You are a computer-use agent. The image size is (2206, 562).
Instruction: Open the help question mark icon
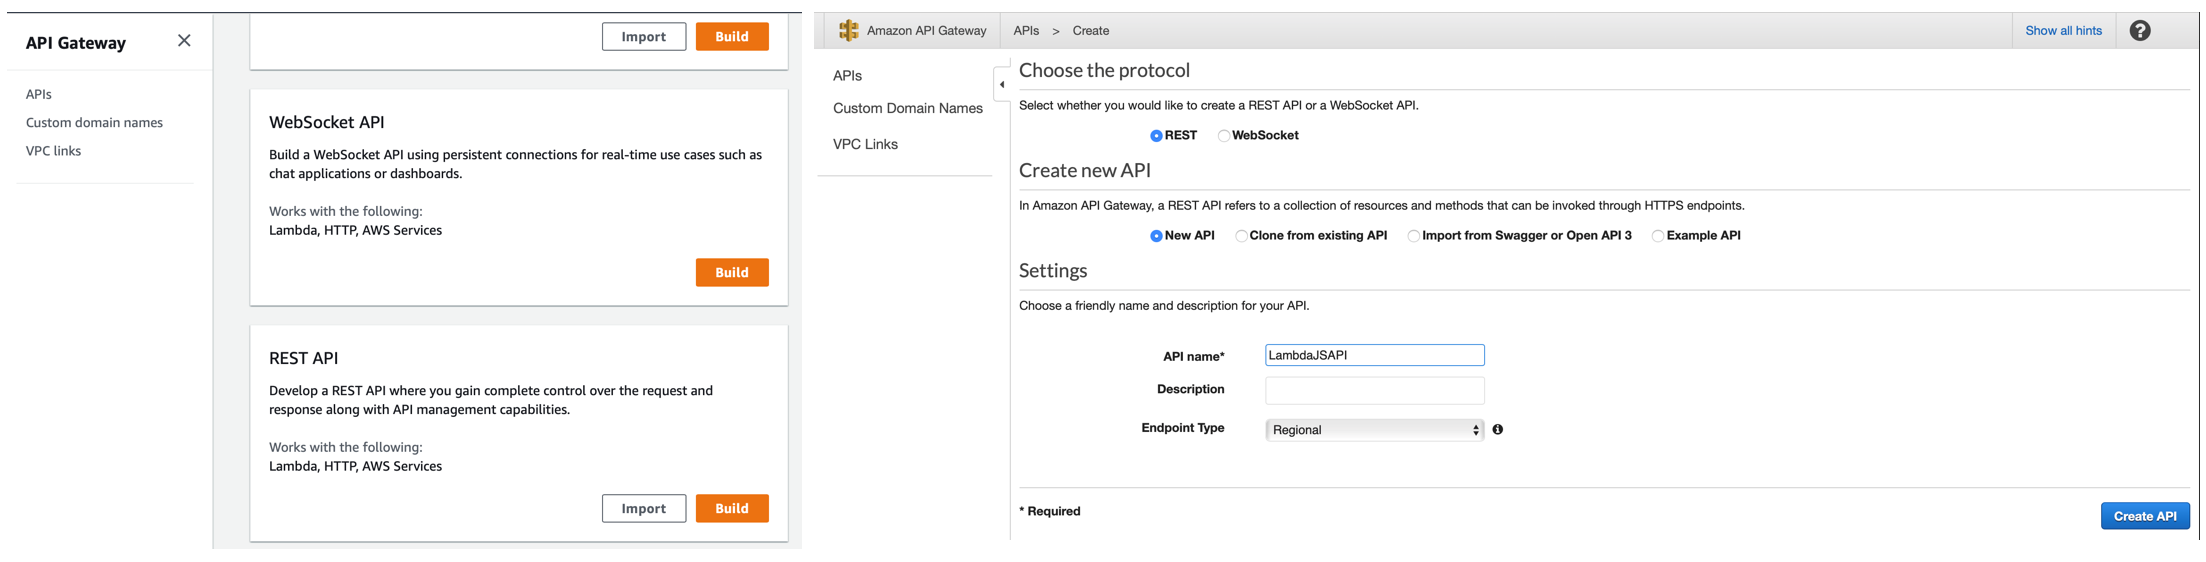(x=2139, y=31)
